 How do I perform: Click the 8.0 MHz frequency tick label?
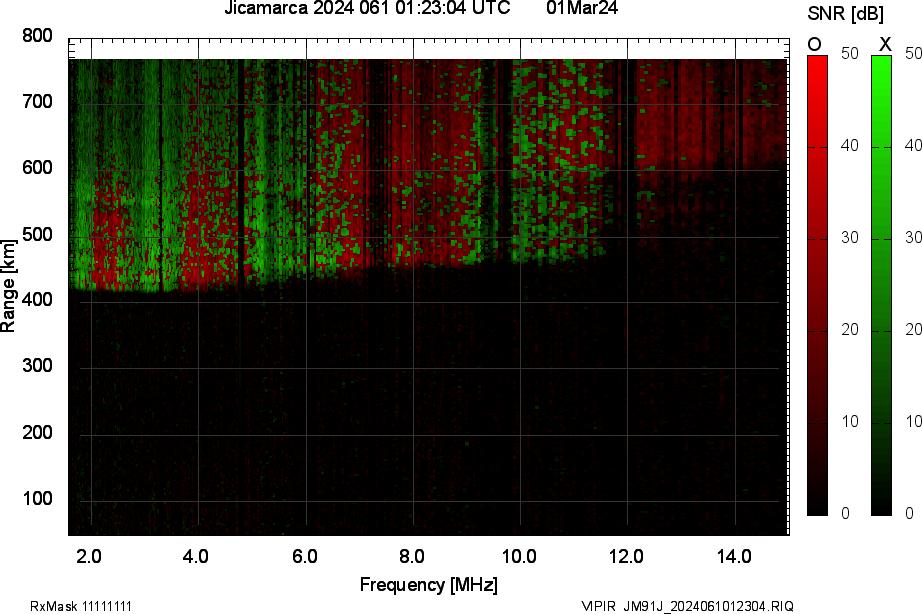tap(413, 556)
